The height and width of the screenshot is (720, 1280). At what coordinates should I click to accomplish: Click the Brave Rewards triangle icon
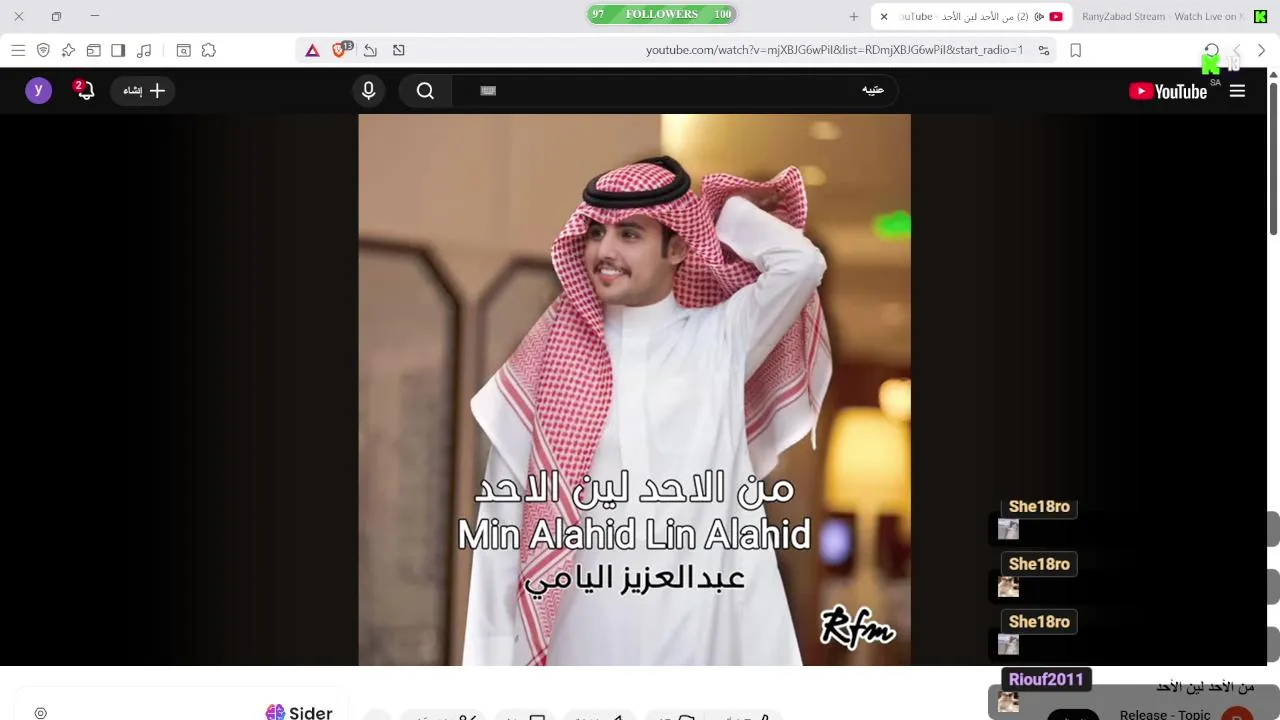(x=312, y=50)
